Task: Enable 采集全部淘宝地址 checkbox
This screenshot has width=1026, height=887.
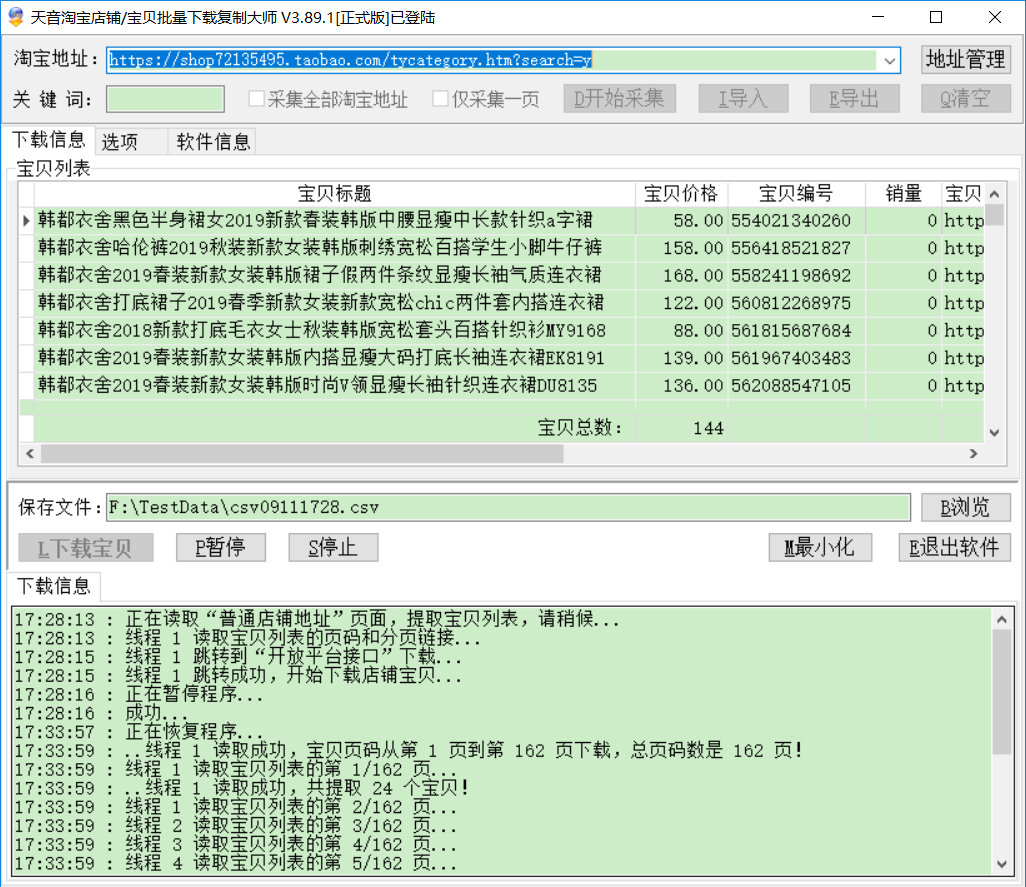Action: (x=257, y=99)
